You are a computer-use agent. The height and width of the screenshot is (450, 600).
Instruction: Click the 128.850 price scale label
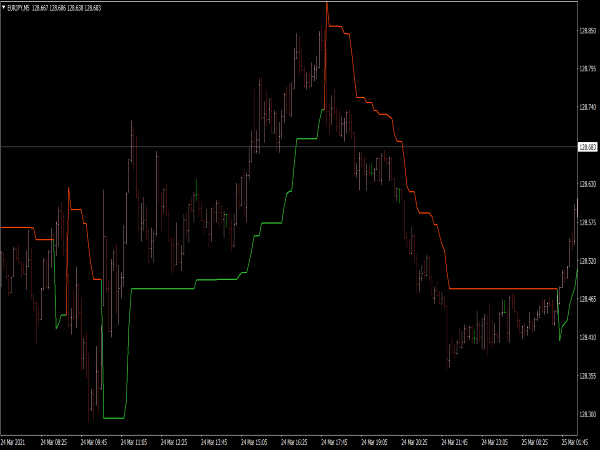coord(588,31)
